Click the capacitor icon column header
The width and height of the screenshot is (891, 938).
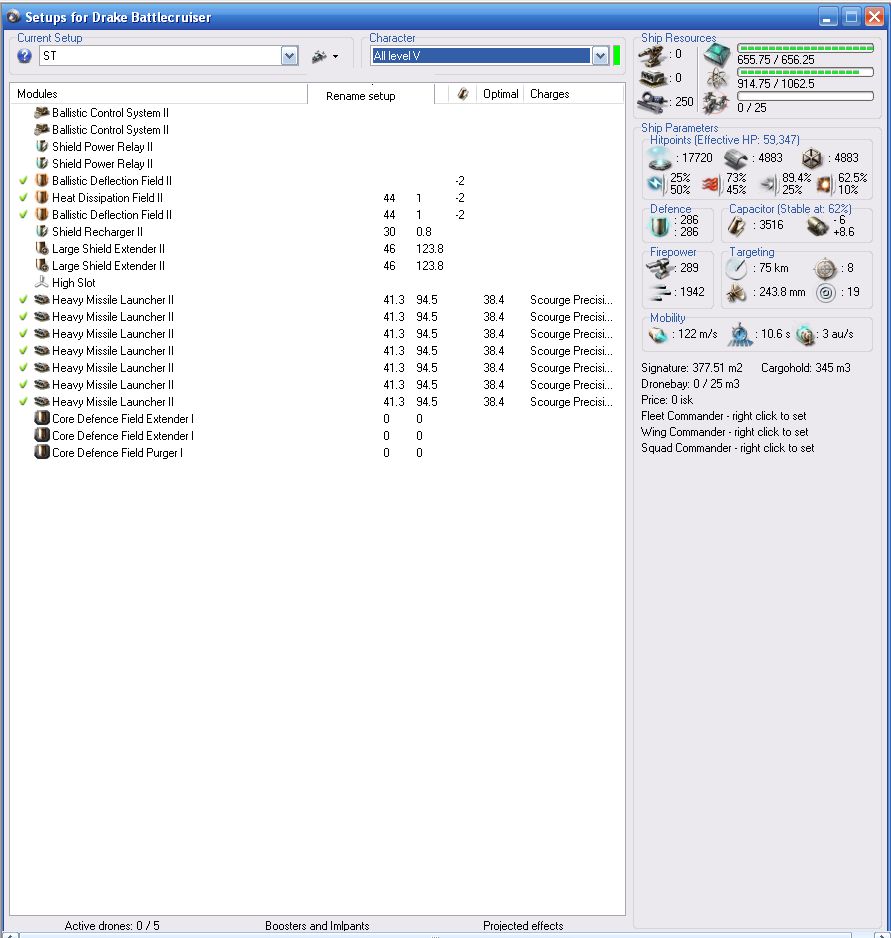coord(462,94)
